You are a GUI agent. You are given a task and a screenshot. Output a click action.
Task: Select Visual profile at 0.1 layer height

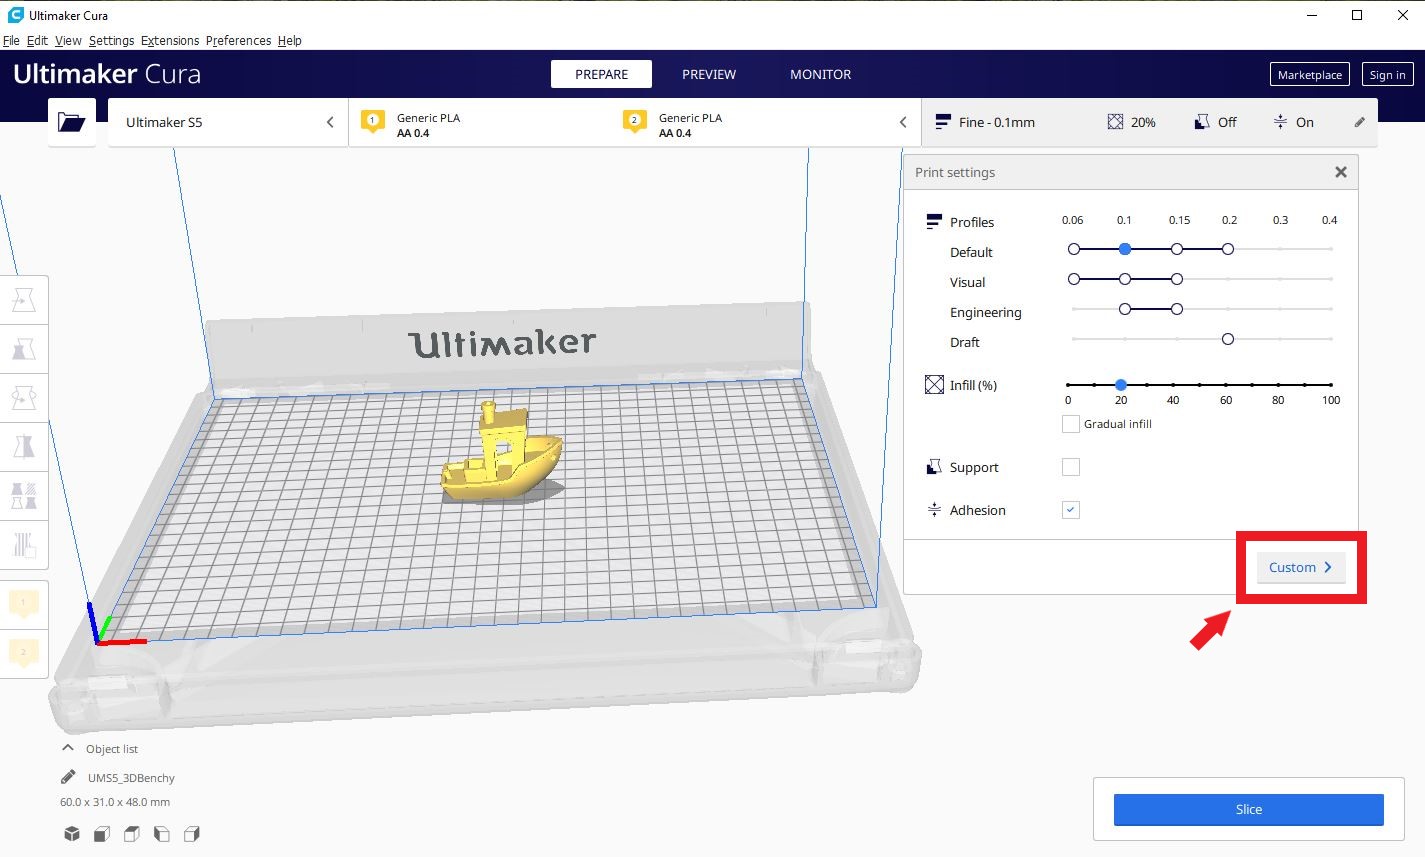point(1125,279)
